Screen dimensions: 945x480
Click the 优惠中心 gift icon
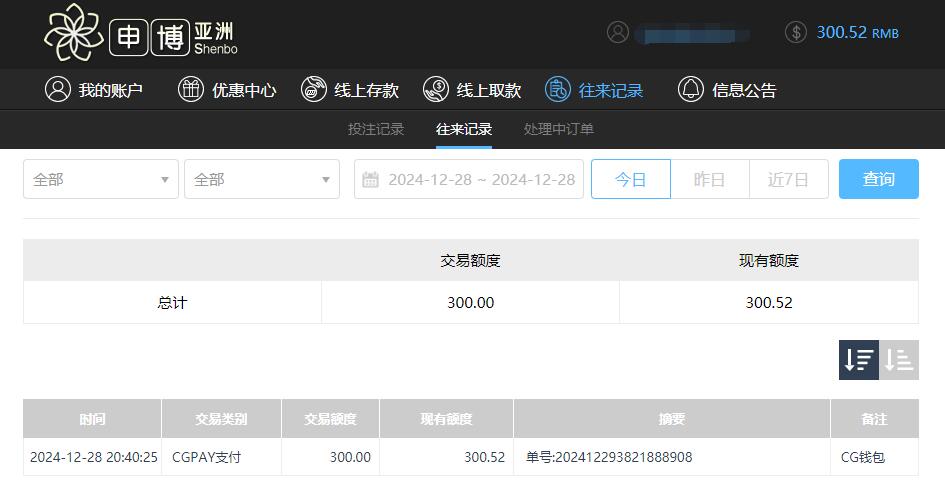(190, 89)
